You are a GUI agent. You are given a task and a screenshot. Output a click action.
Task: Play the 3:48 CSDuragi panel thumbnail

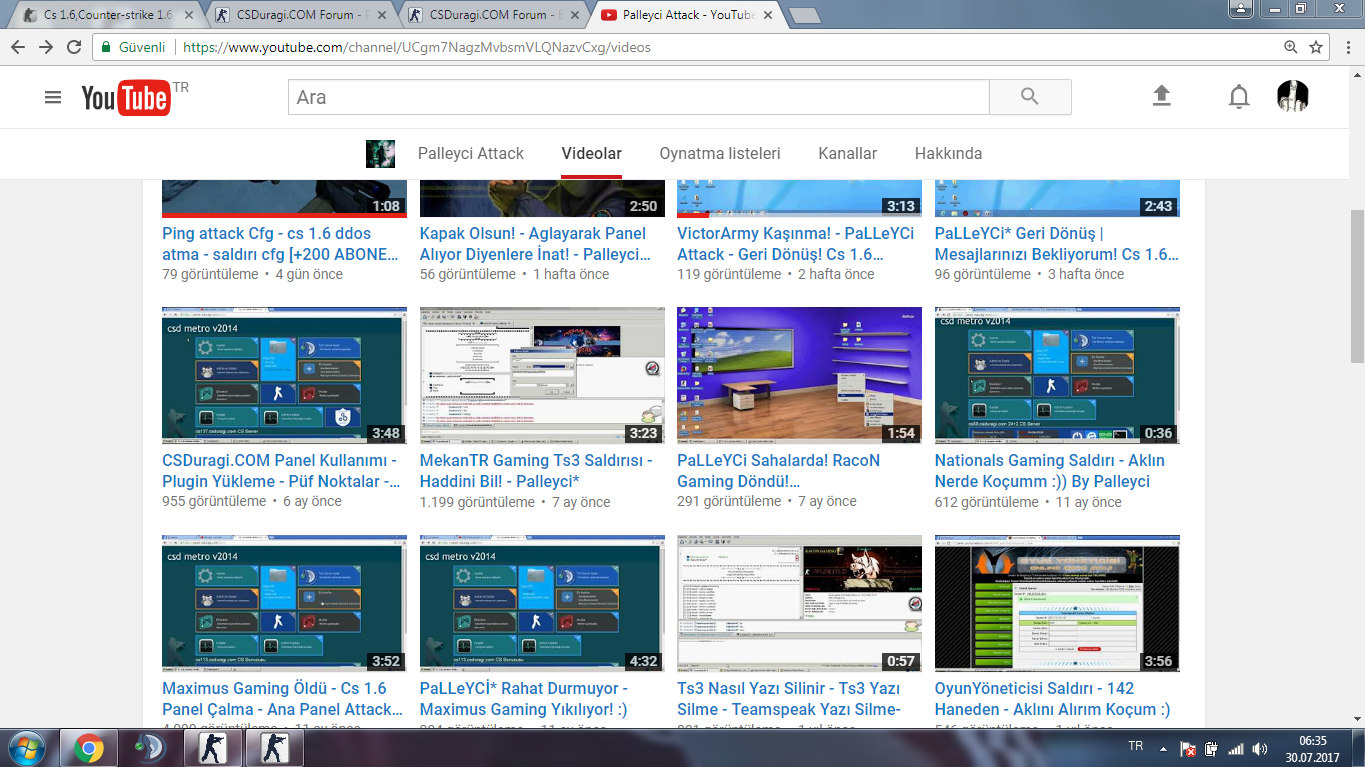point(284,375)
